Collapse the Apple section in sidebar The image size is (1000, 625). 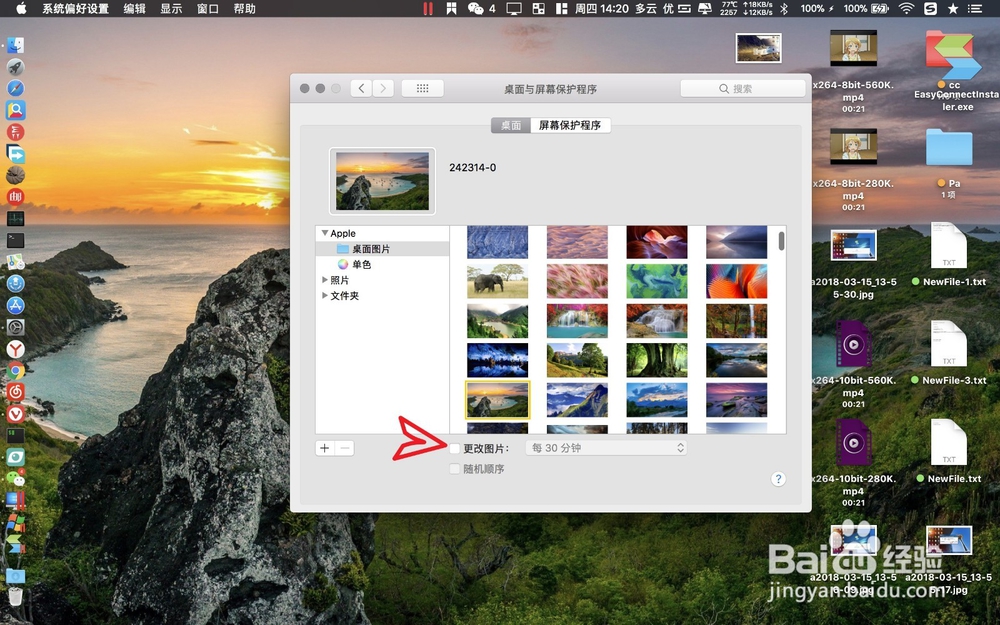pos(324,232)
